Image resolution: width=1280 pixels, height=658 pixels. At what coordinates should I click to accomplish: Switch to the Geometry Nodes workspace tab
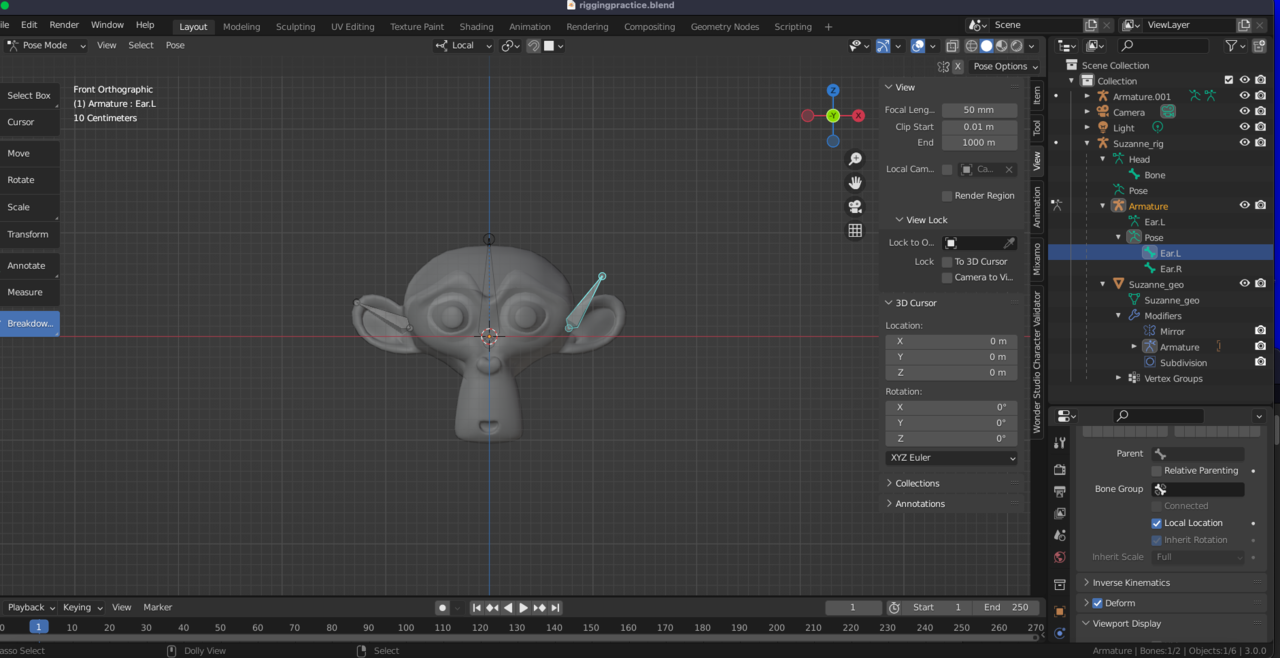[x=725, y=27]
